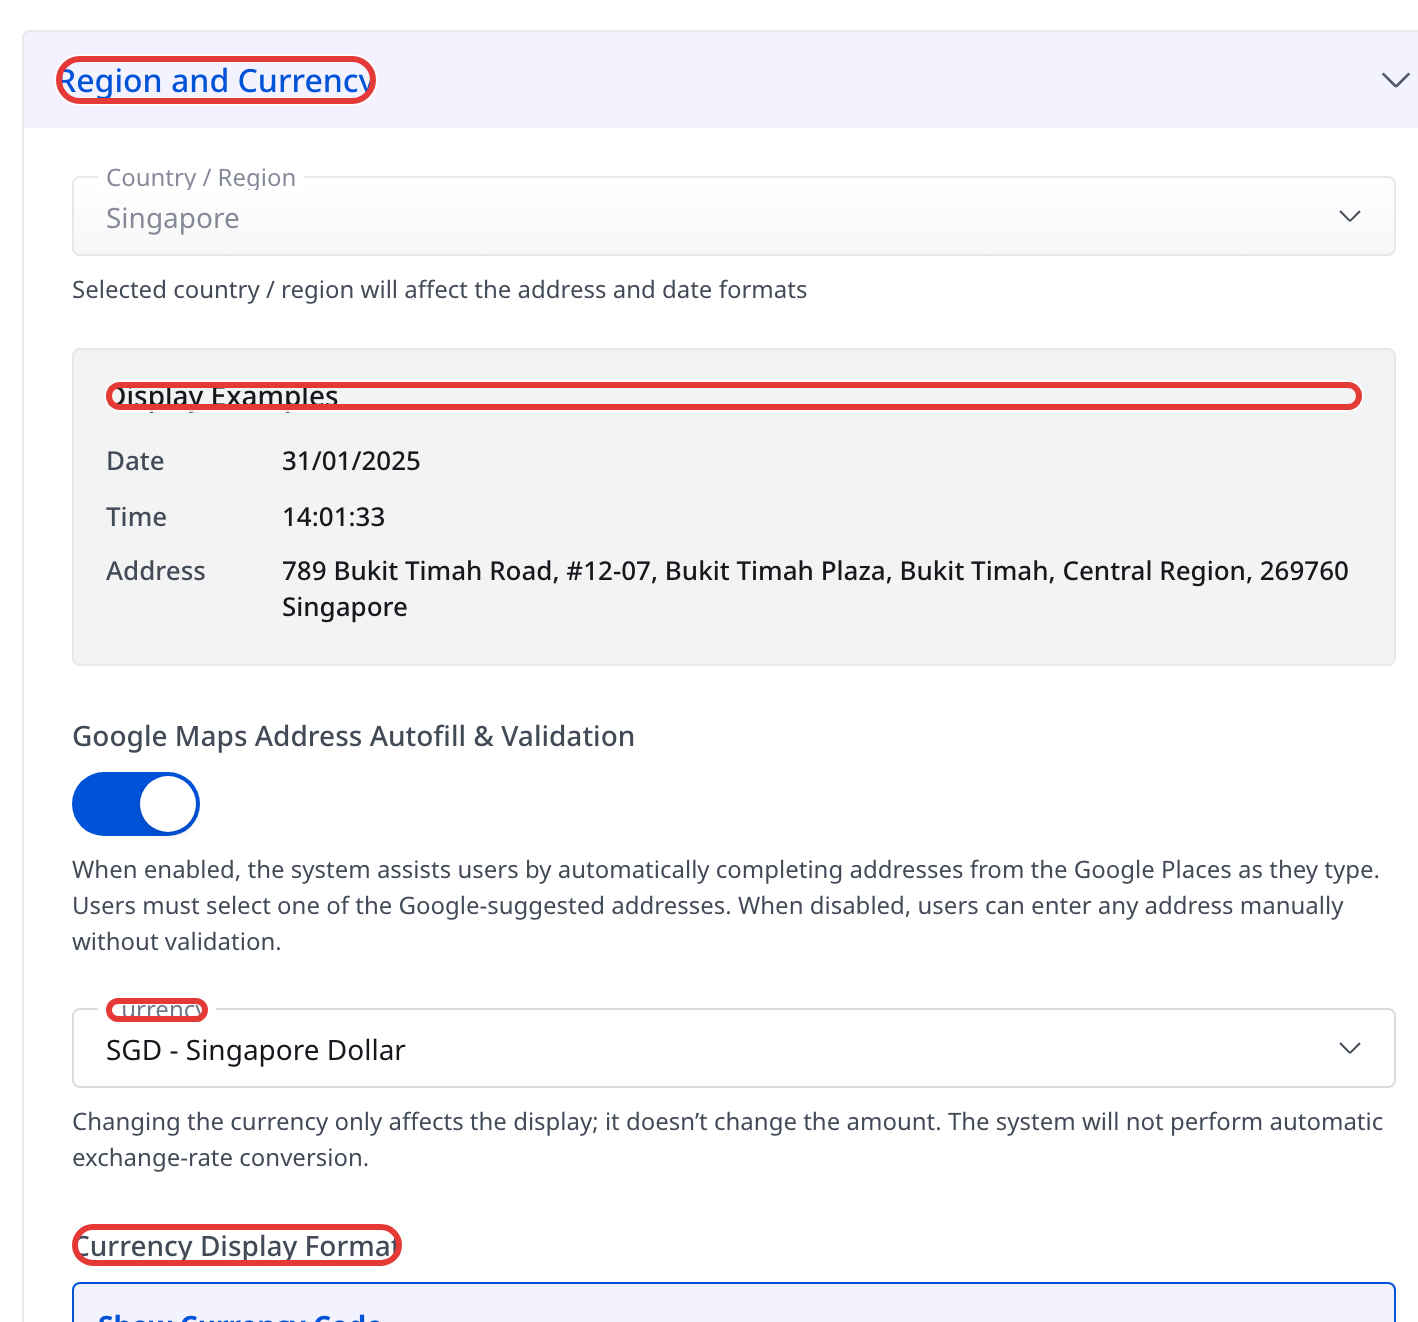
Task: Click the Region and Currency heading
Action: [x=216, y=80]
